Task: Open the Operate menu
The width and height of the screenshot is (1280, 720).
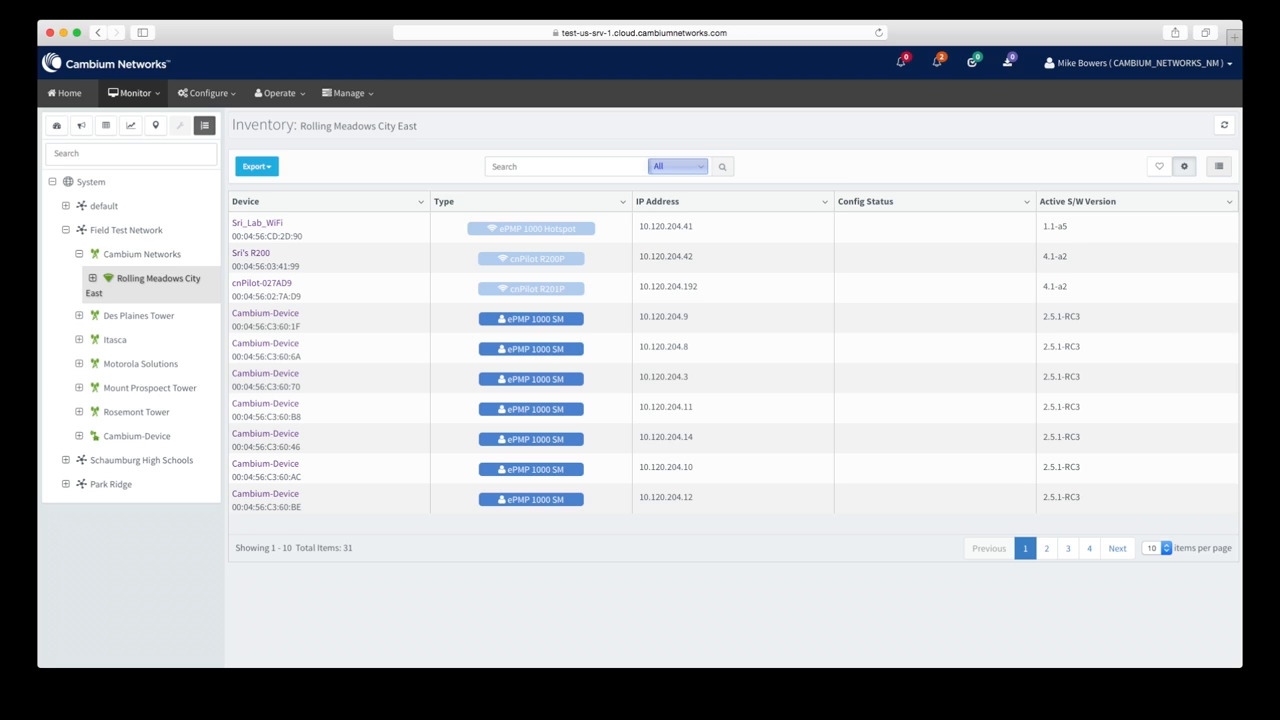Action: pos(280,93)
